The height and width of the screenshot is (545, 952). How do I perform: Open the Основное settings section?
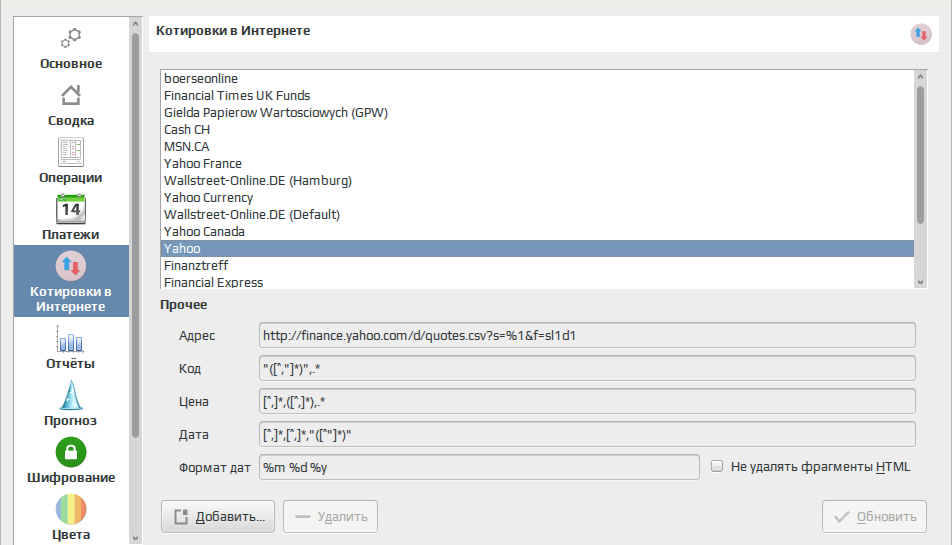tap(71, 49)
